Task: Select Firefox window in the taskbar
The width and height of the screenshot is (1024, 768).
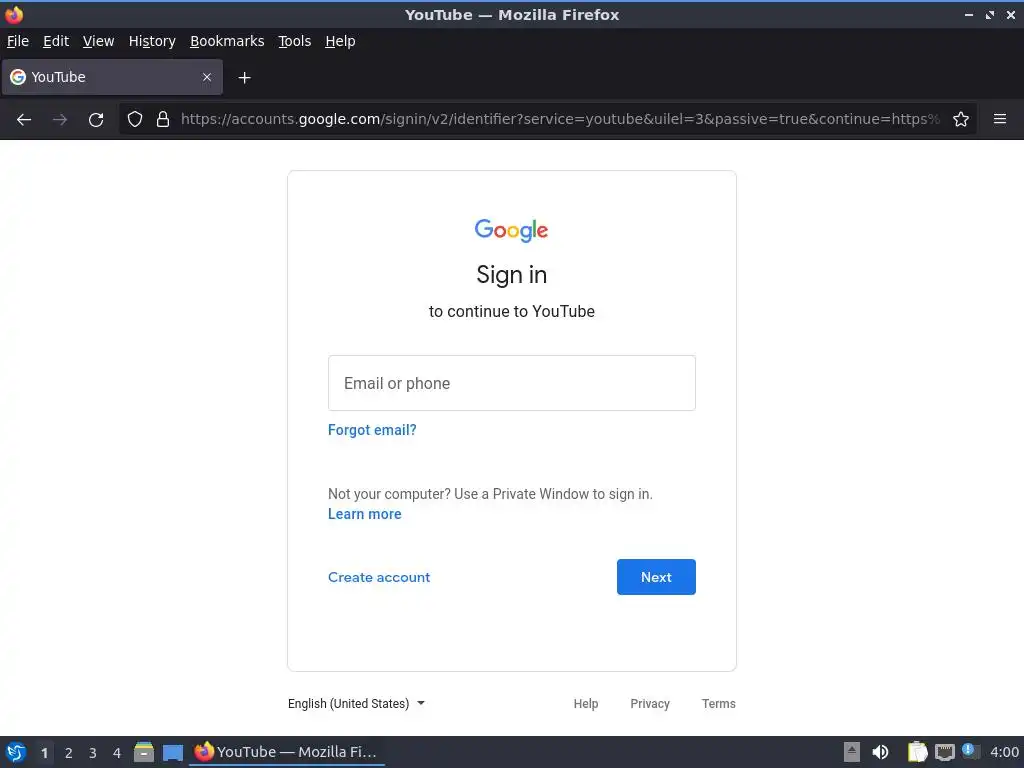Action: pos(287,752)
